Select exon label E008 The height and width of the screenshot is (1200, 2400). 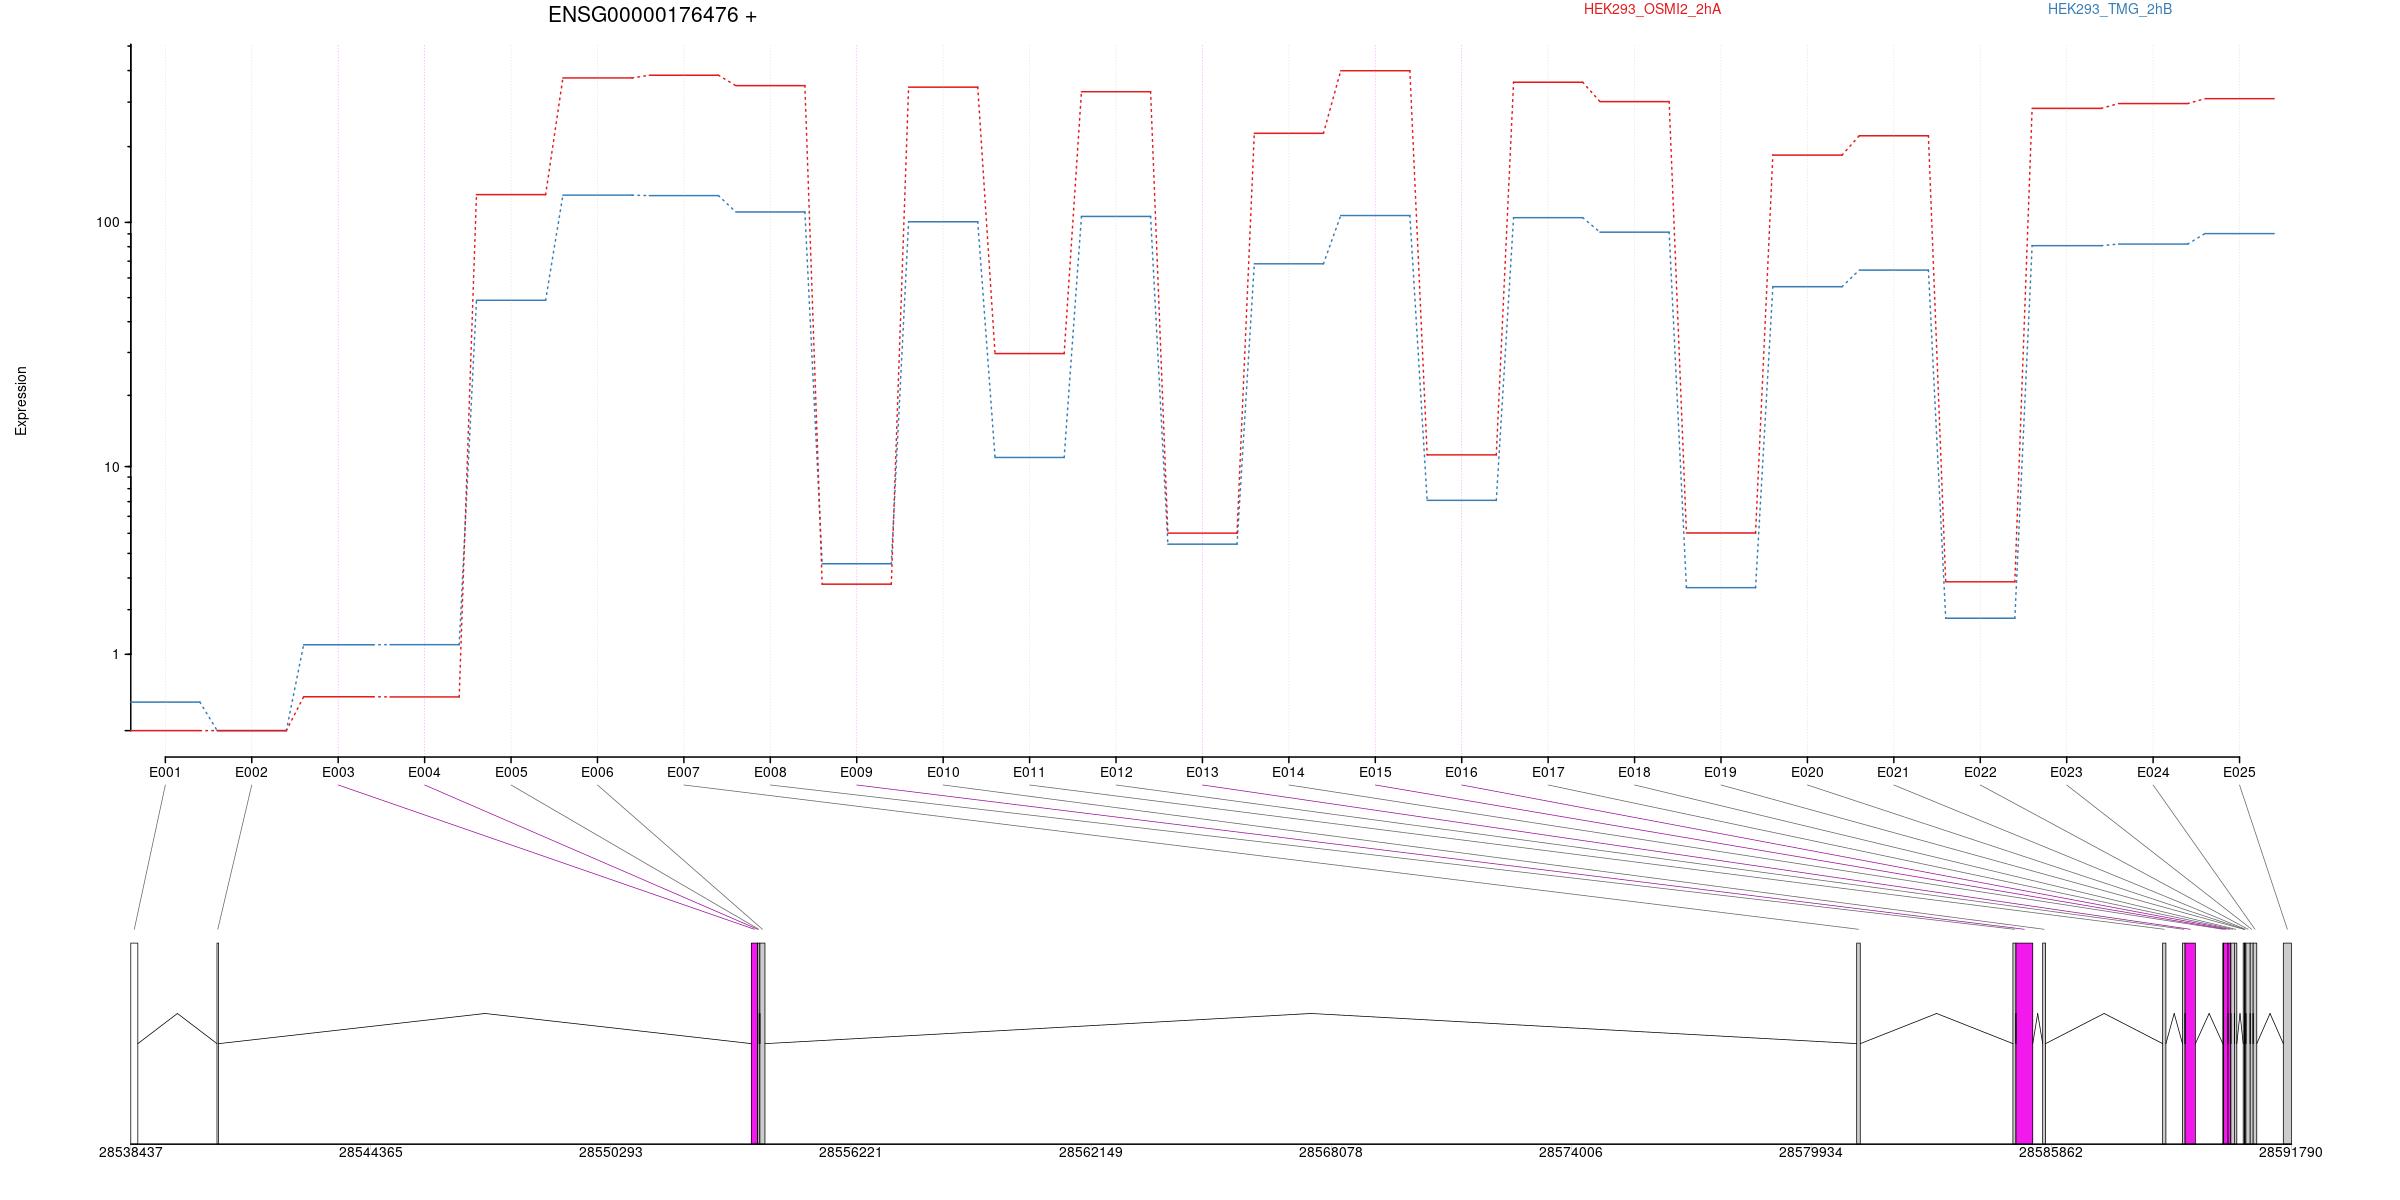(x=770, y=772)
